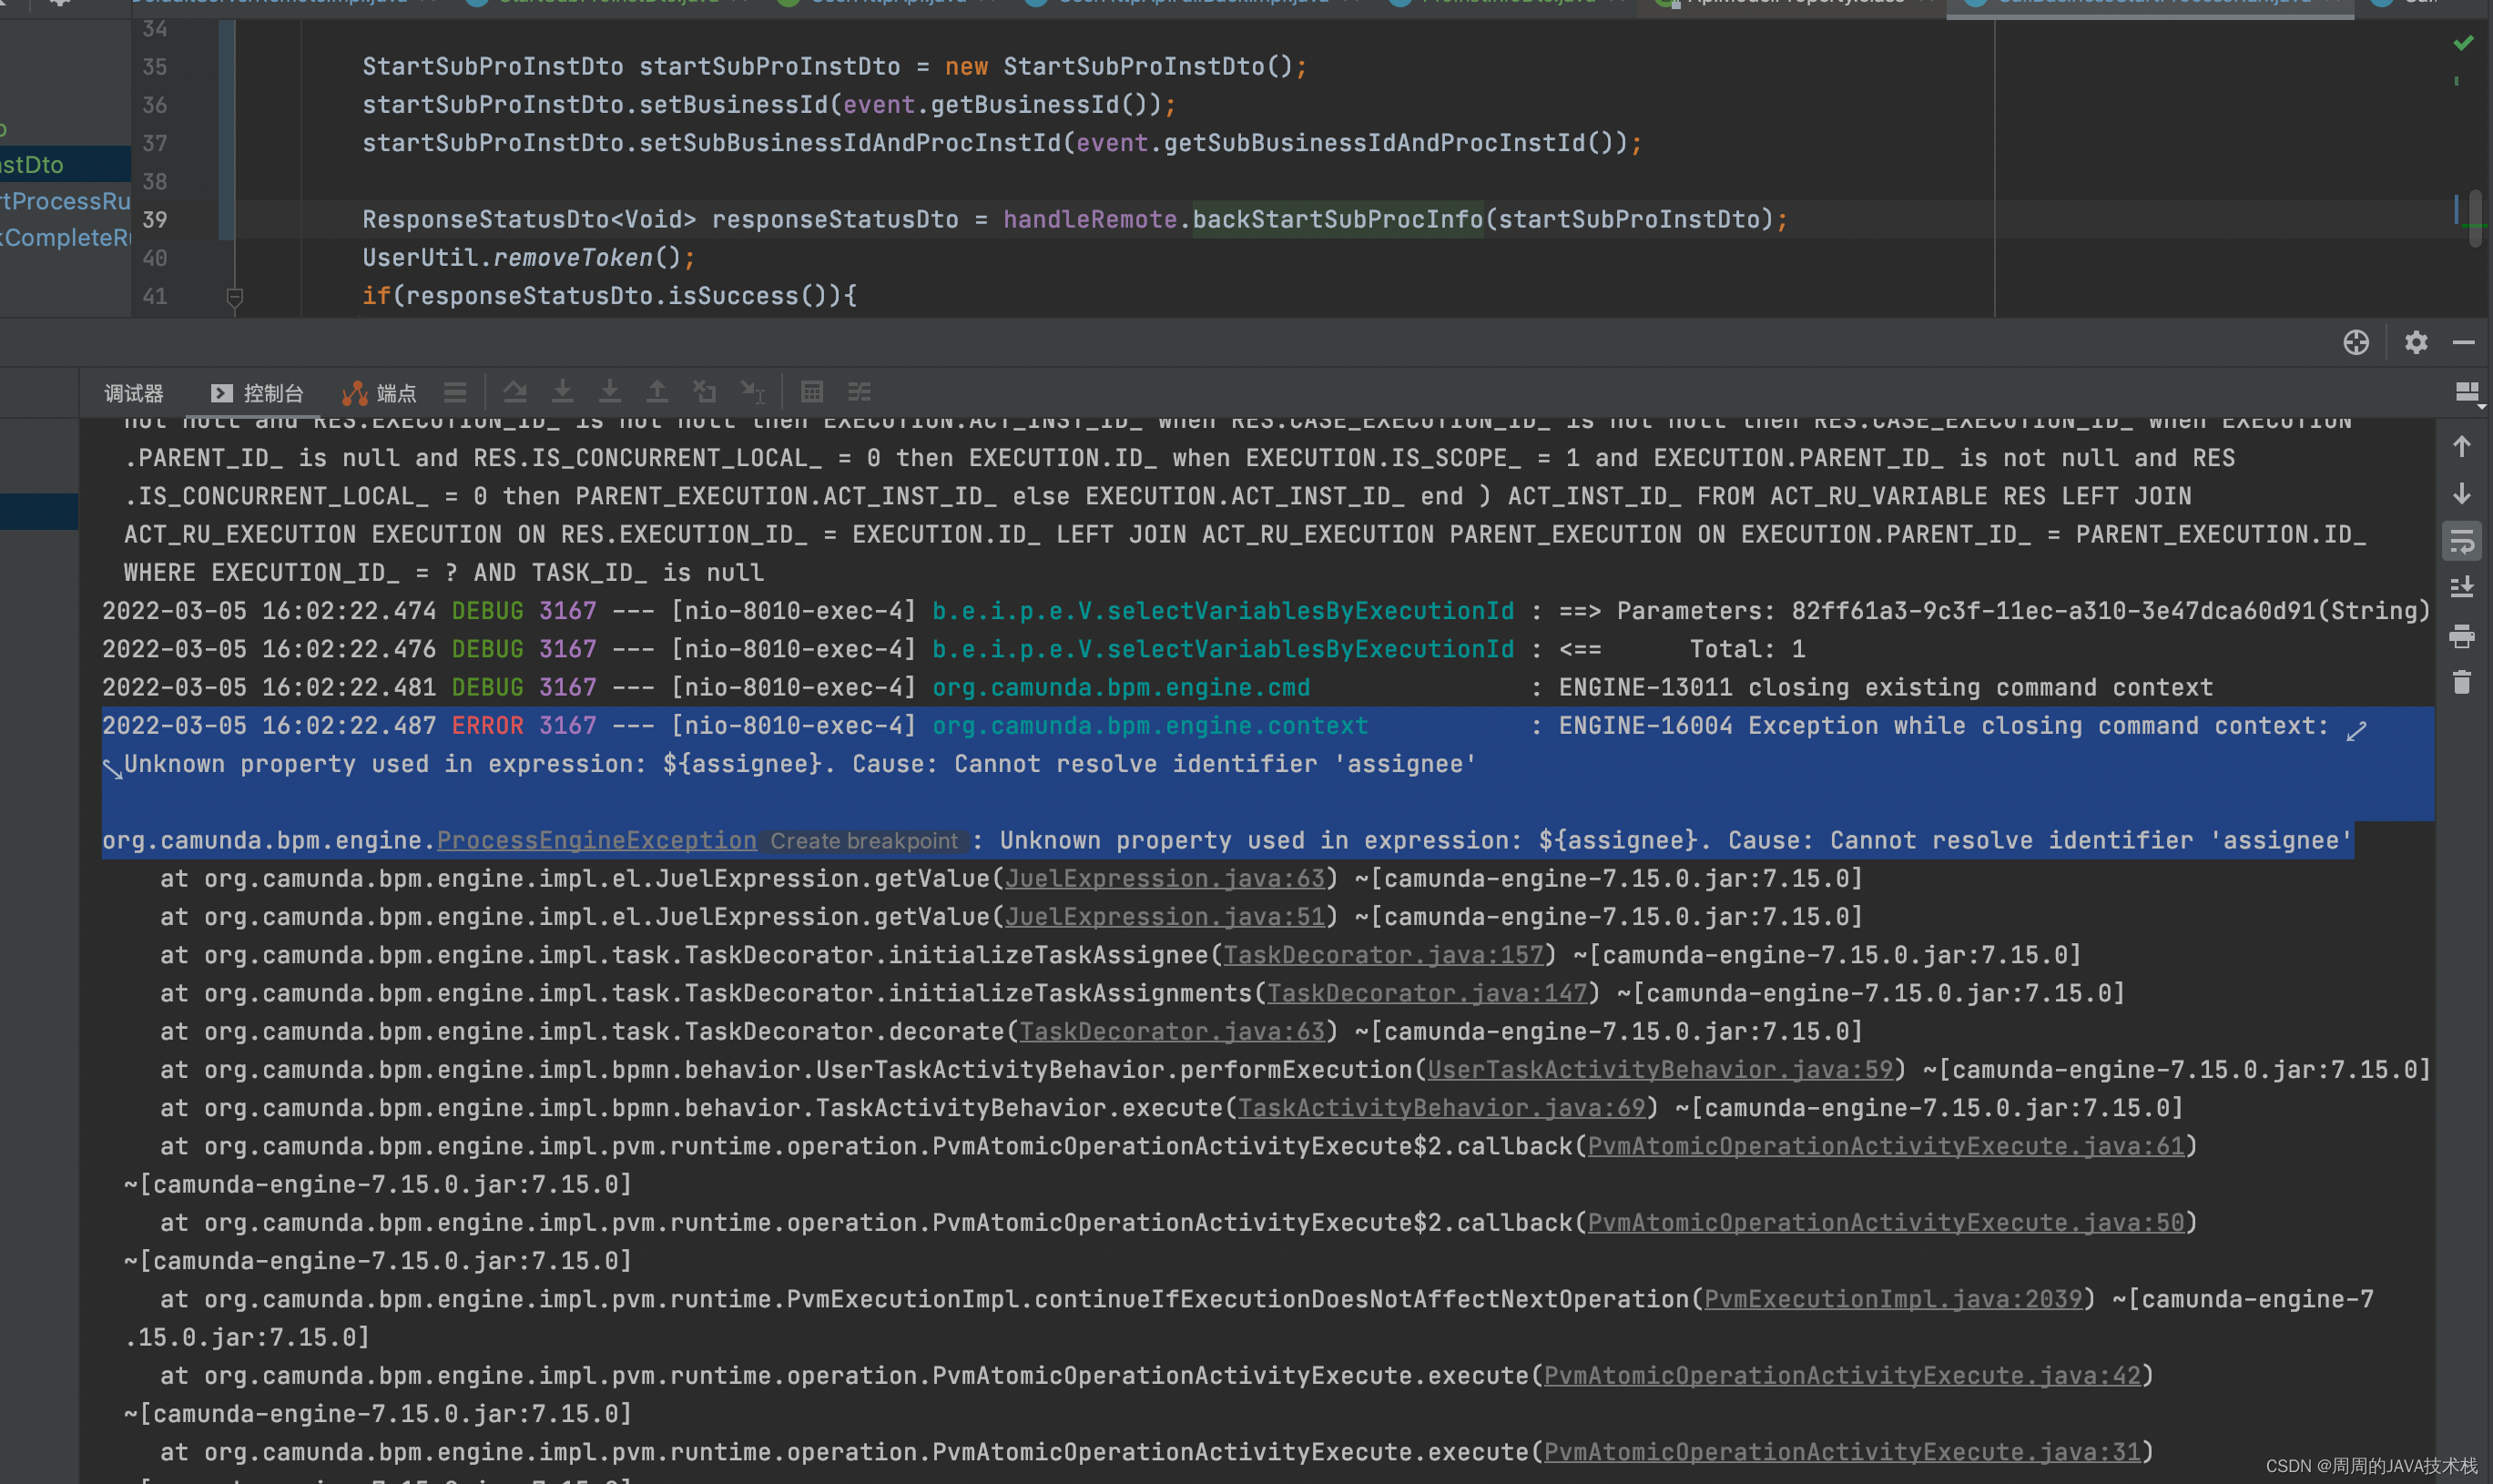2493x1484 pixels.
Task: Open ProcessEngineException link in stack trace
Action: coord(596,841)
